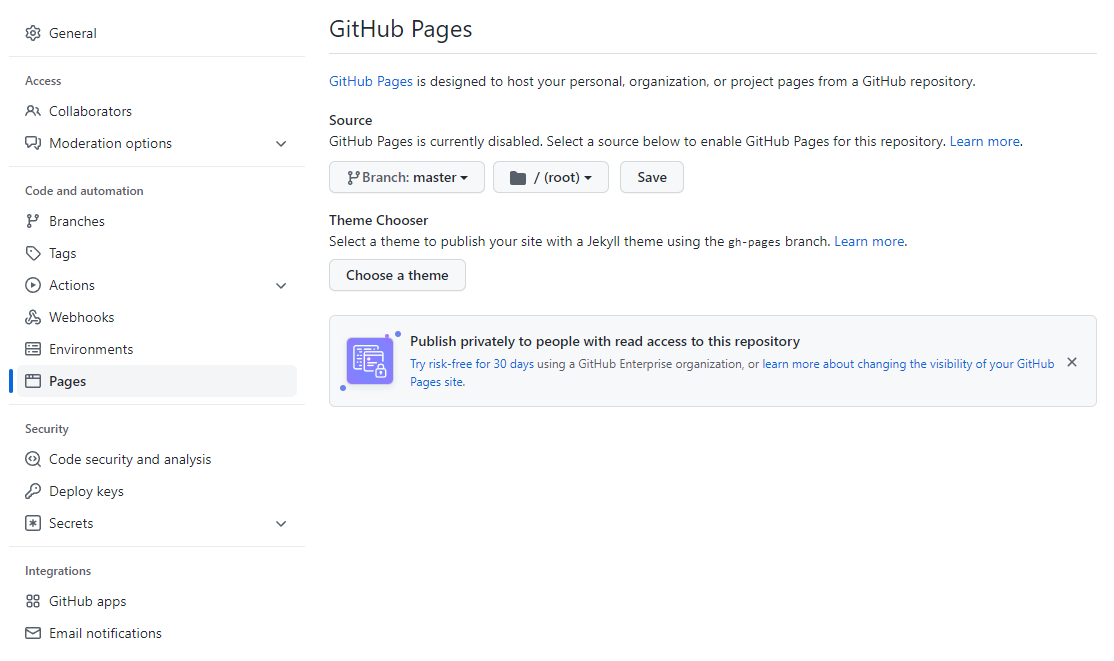Click the purple private publishing illustration
The height and width of the screenshot is (661, 1114).
click(x=369, y=361)
